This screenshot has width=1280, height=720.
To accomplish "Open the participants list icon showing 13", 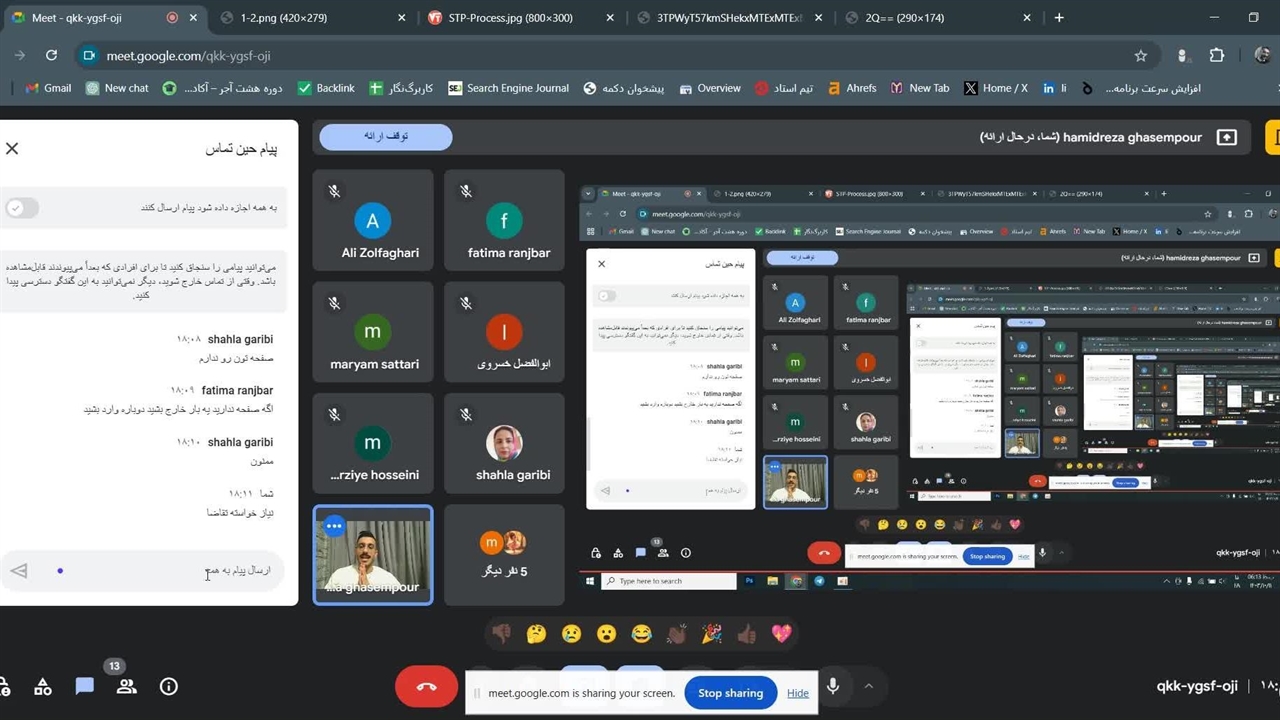I will point(126,687).
